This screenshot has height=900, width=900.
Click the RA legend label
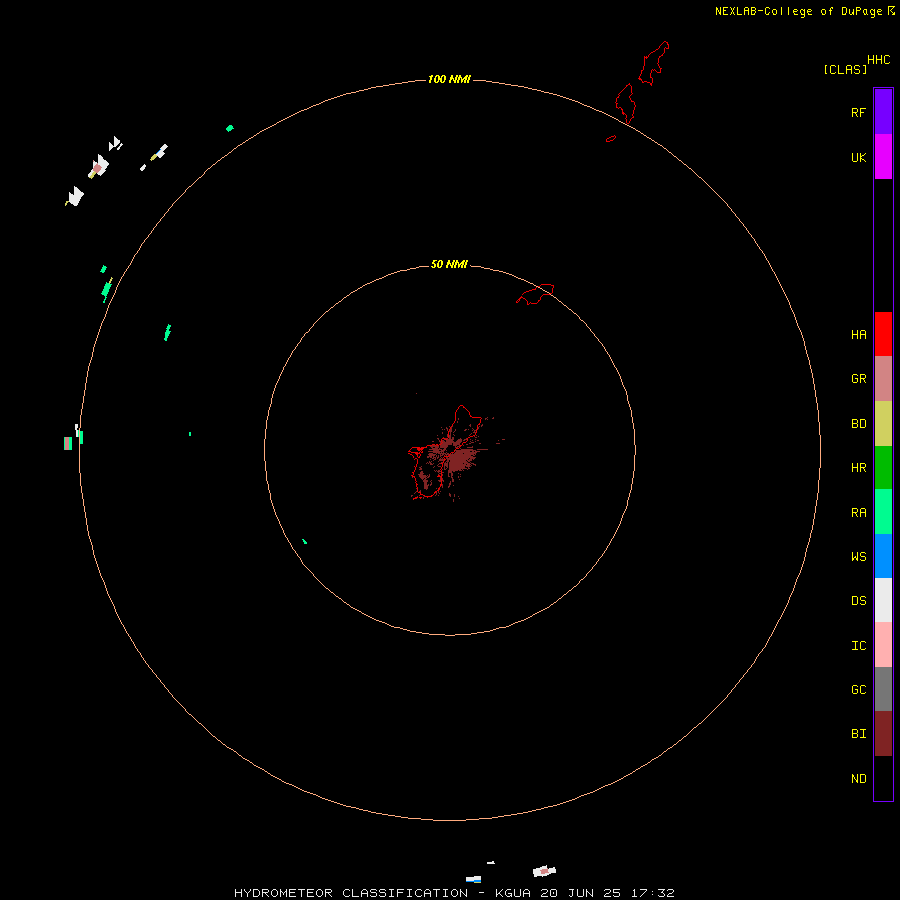point(858,513)
